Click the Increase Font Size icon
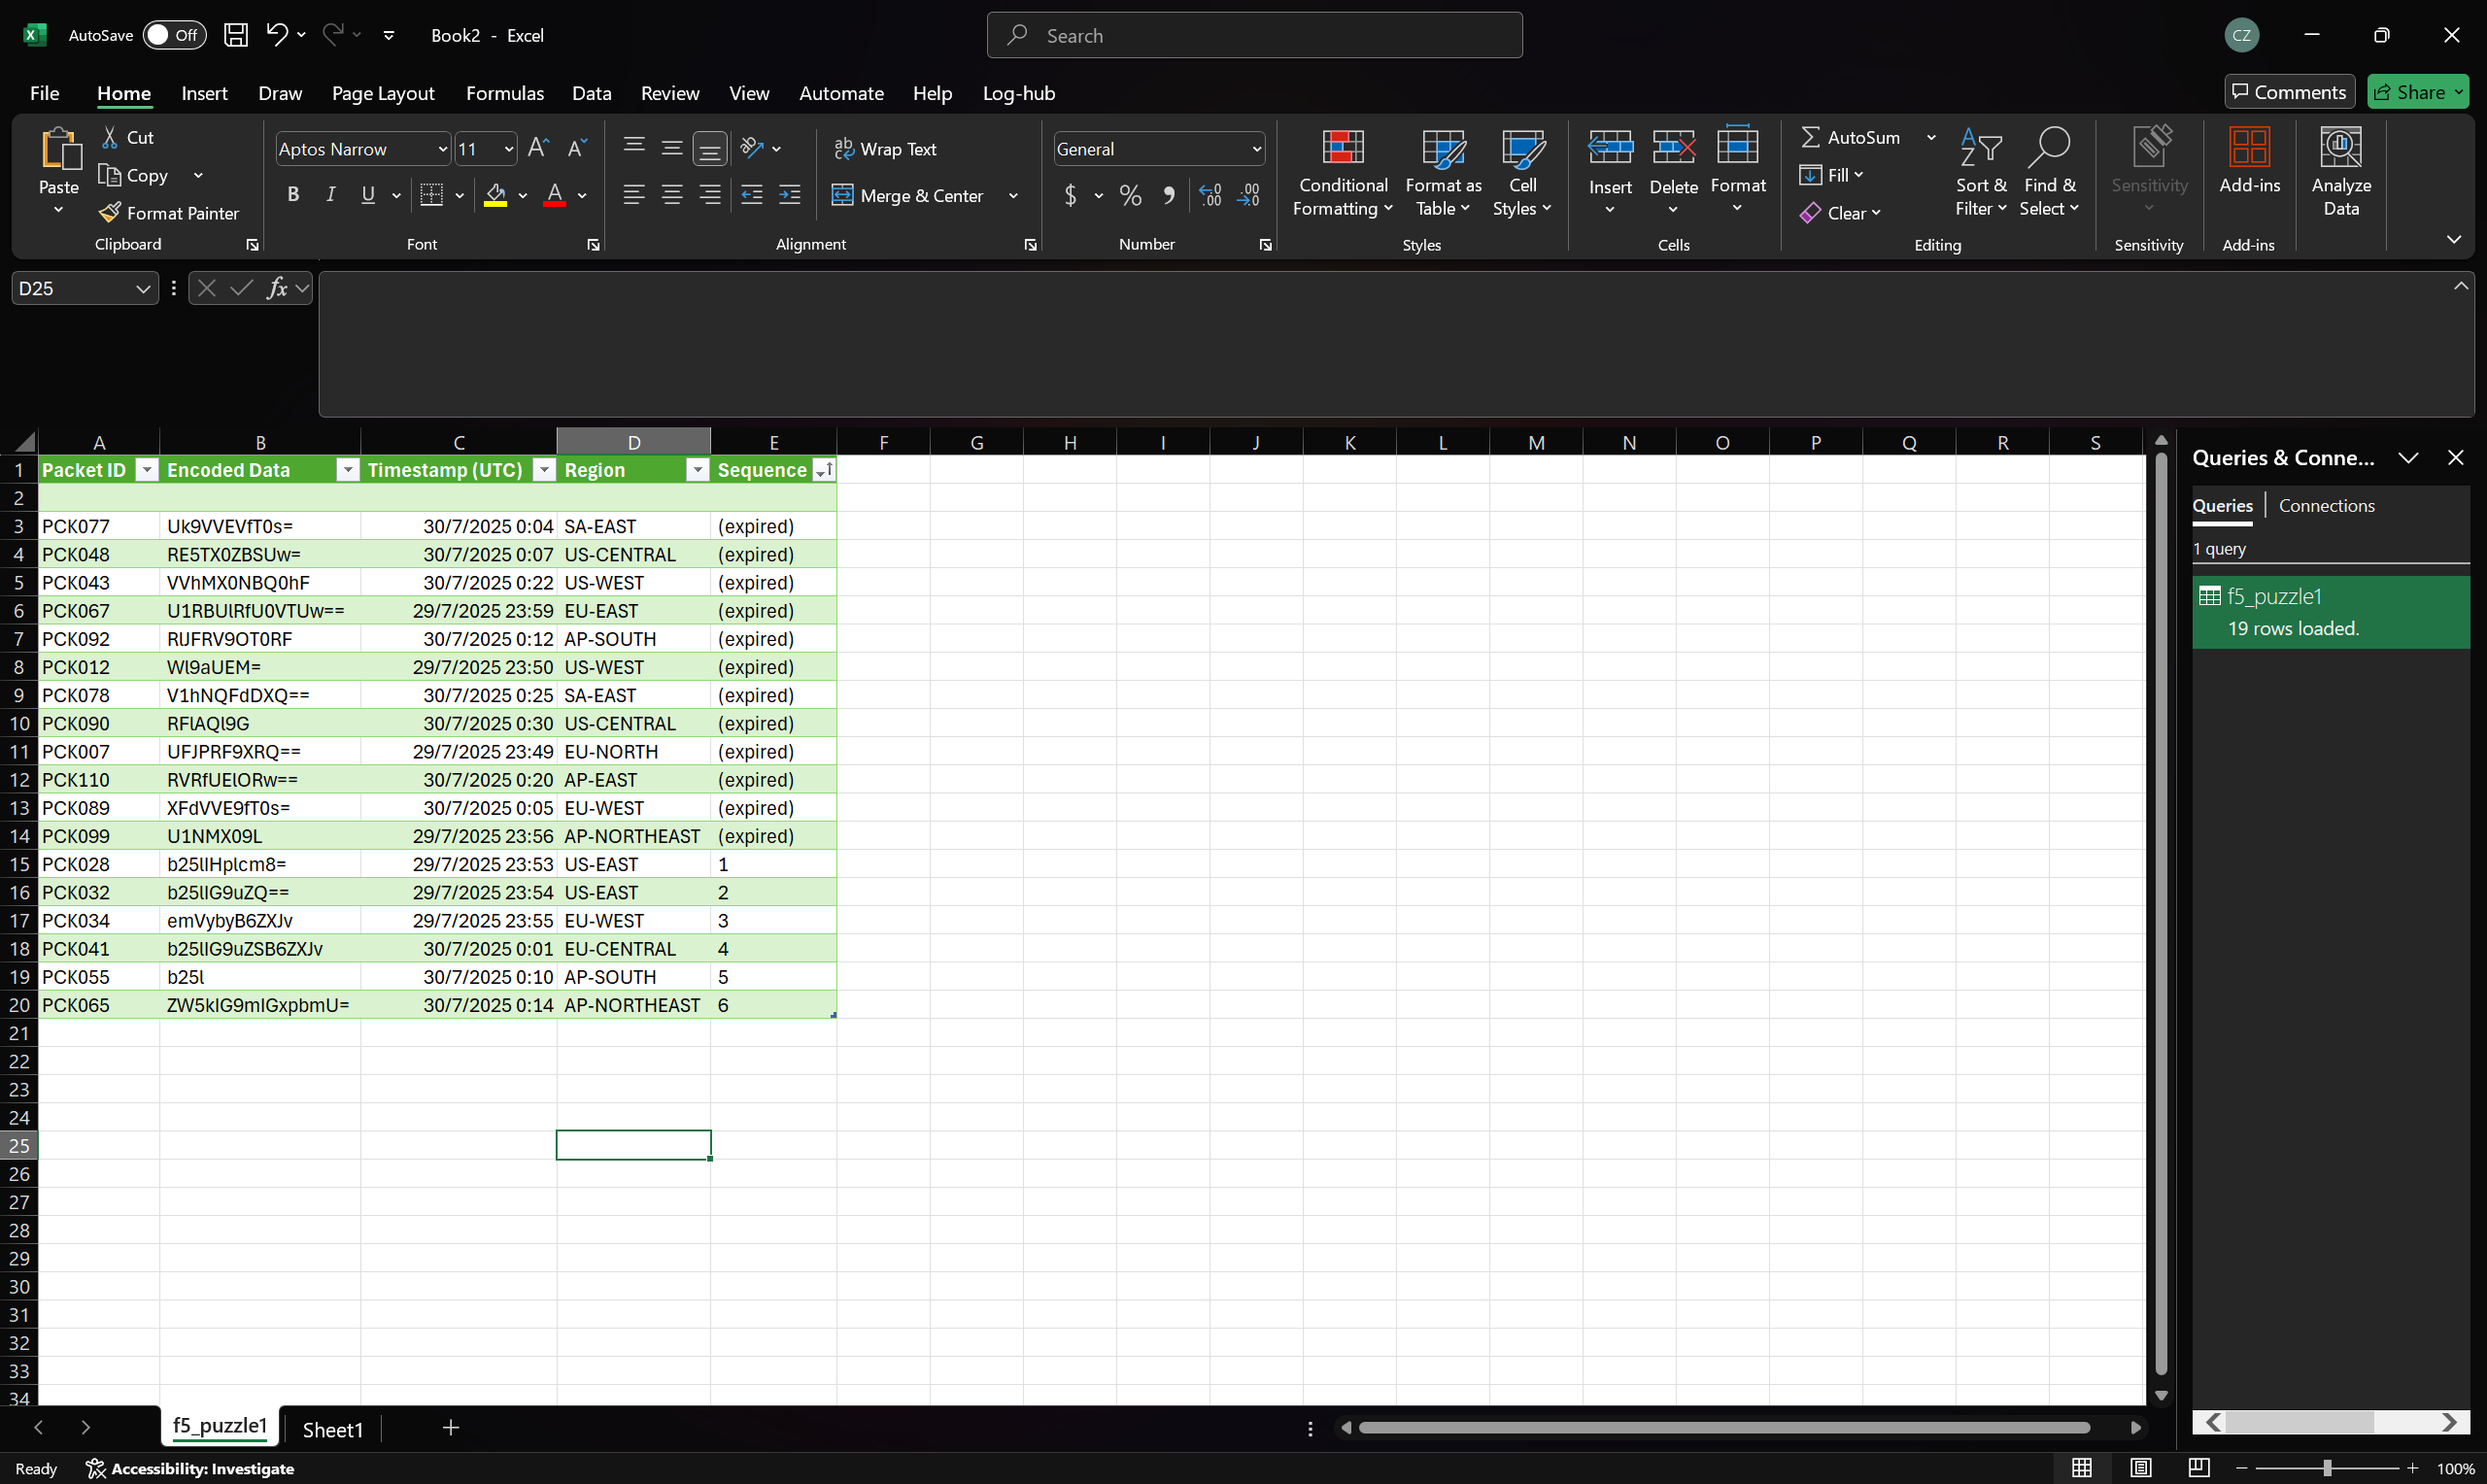Viewport: 2487px width, 1484px height. (x=538, y=148)
